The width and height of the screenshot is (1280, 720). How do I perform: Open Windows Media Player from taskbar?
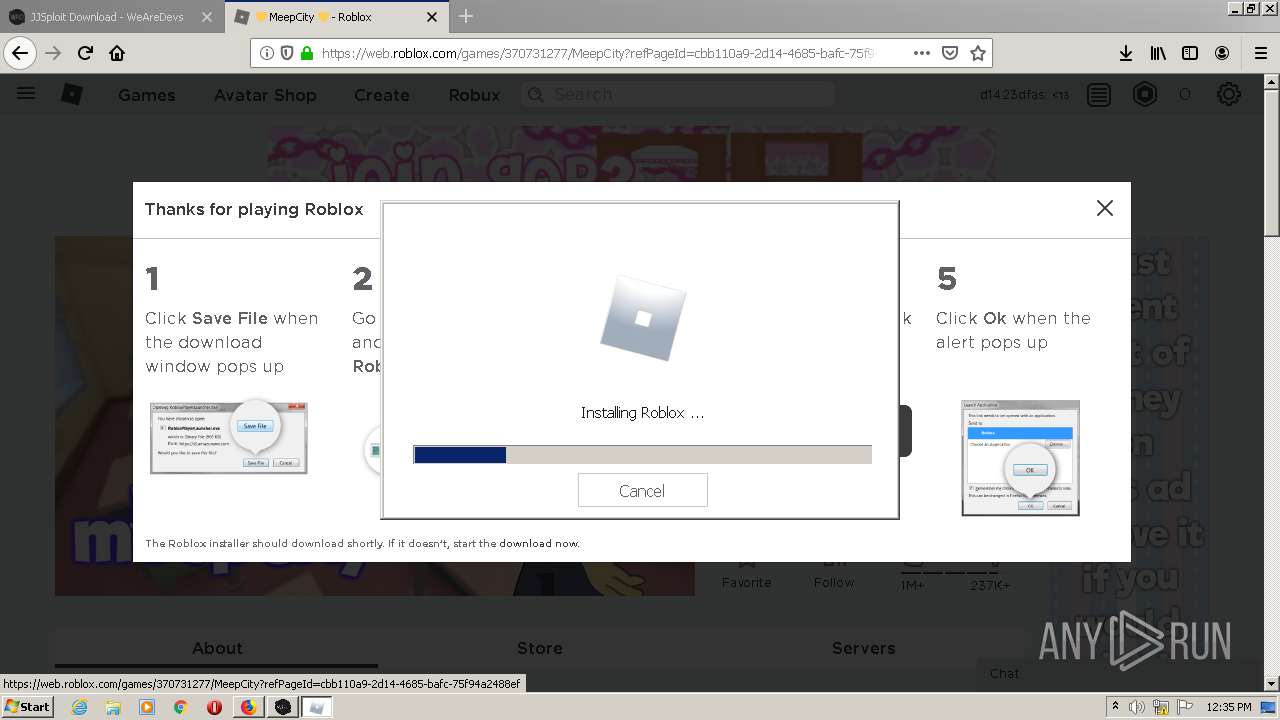click(147, 707)
